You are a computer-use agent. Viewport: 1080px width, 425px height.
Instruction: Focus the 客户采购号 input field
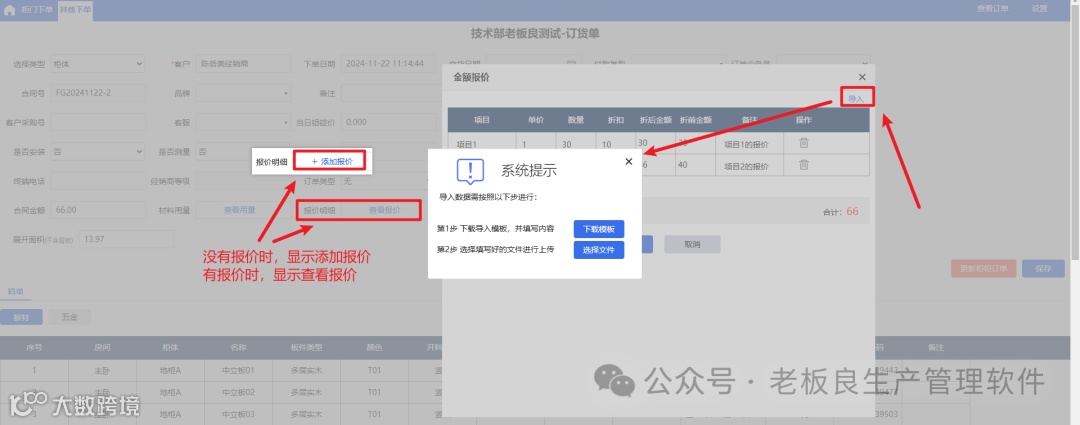coord(98,123)
